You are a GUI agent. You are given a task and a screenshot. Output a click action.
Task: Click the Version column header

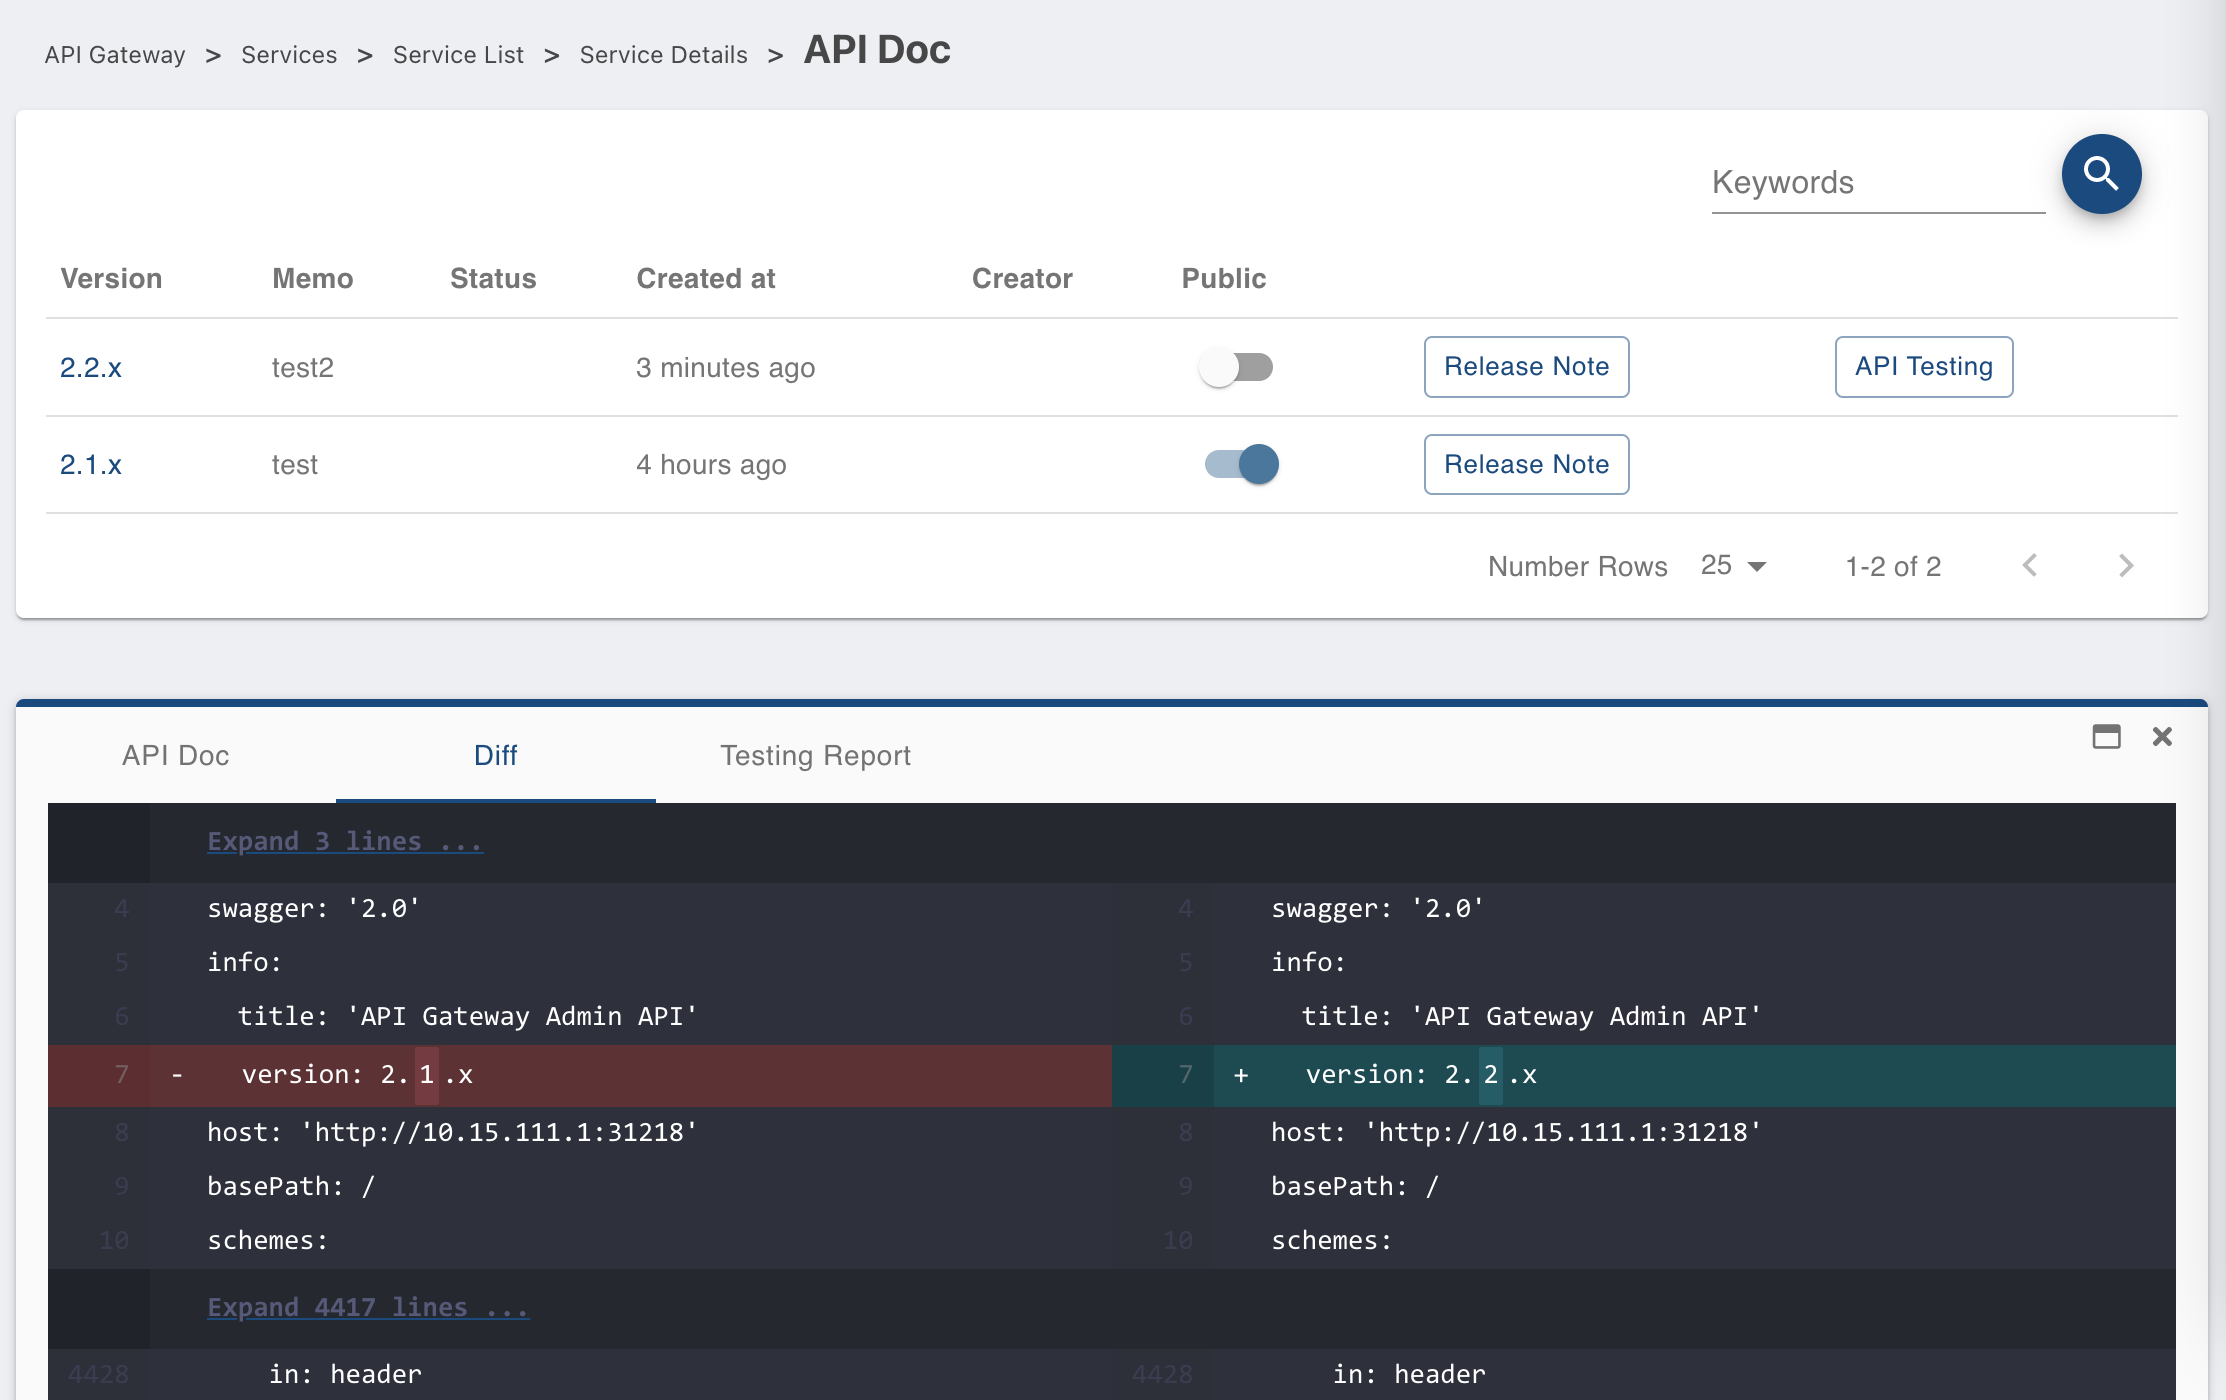point(111,278)
